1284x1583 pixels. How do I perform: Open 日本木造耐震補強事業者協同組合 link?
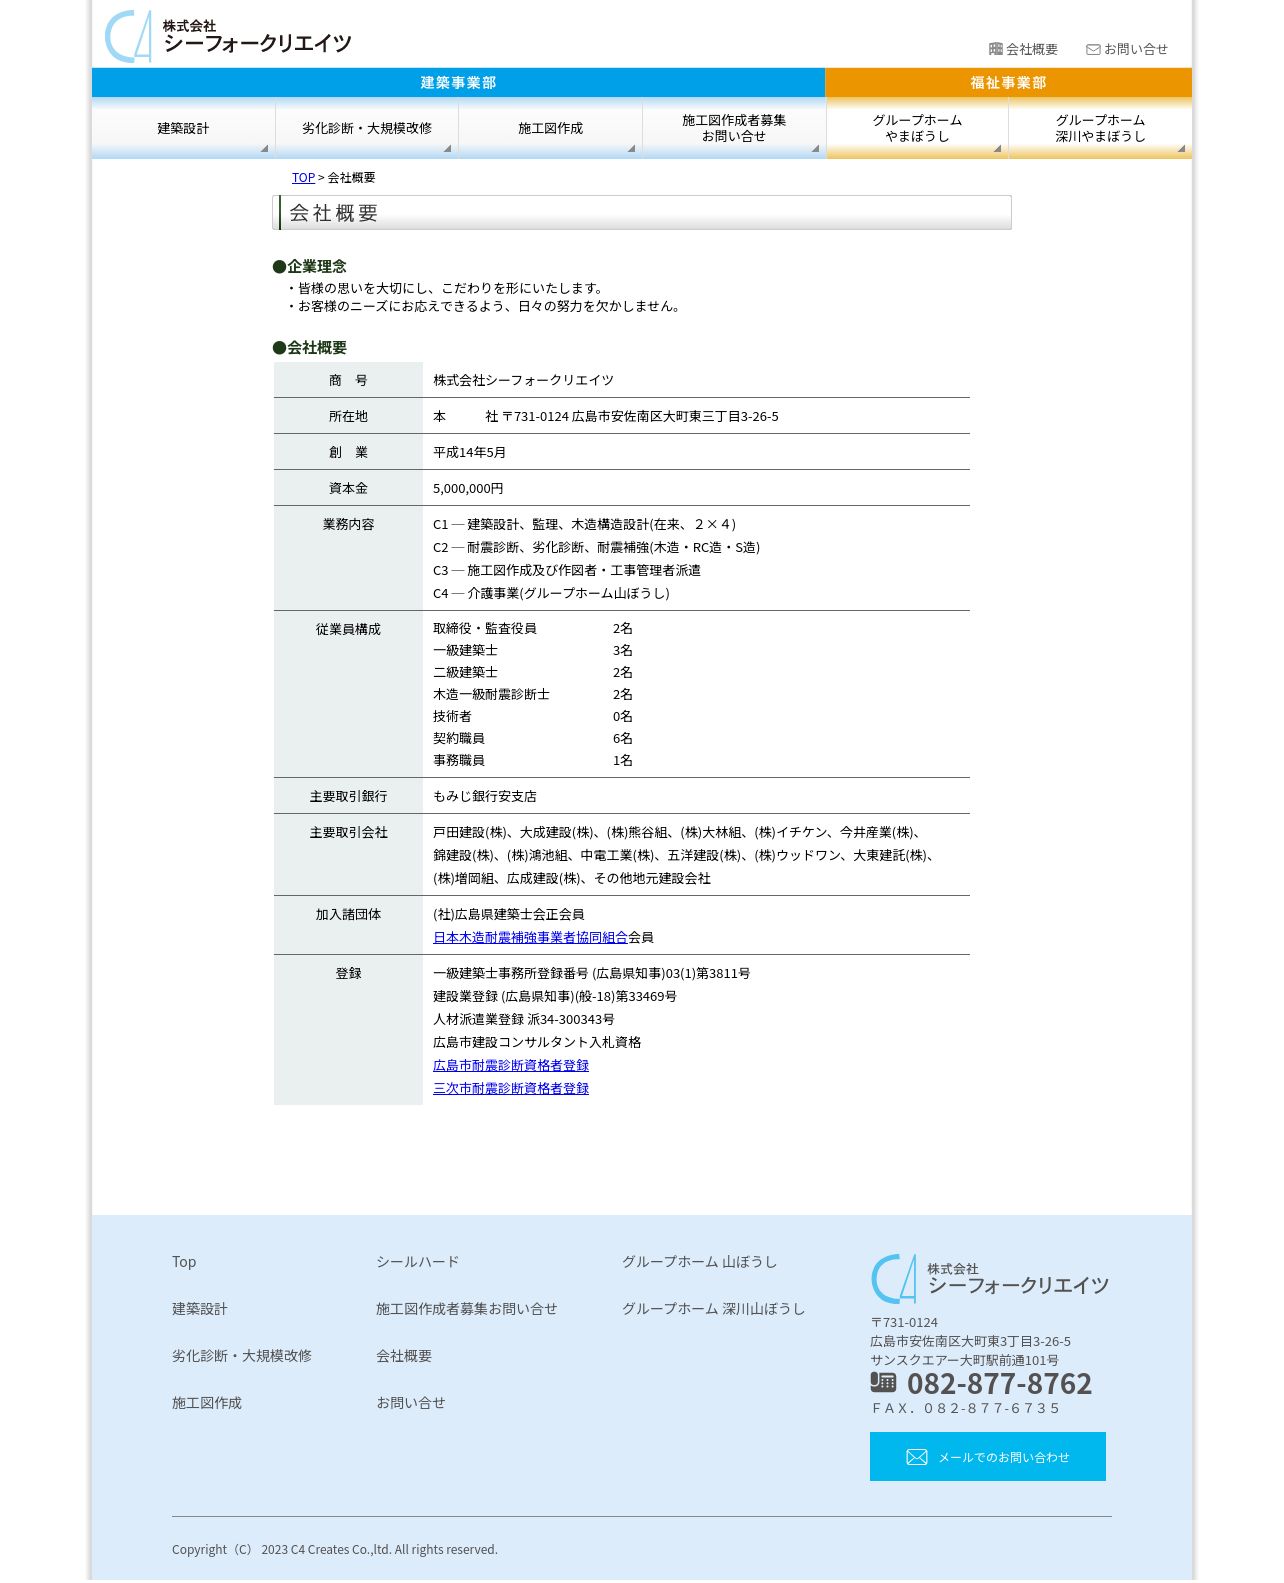530,938
